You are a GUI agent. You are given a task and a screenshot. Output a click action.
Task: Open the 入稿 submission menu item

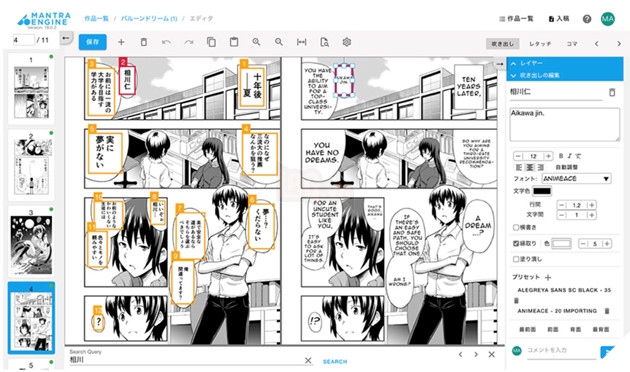[559, 19]
